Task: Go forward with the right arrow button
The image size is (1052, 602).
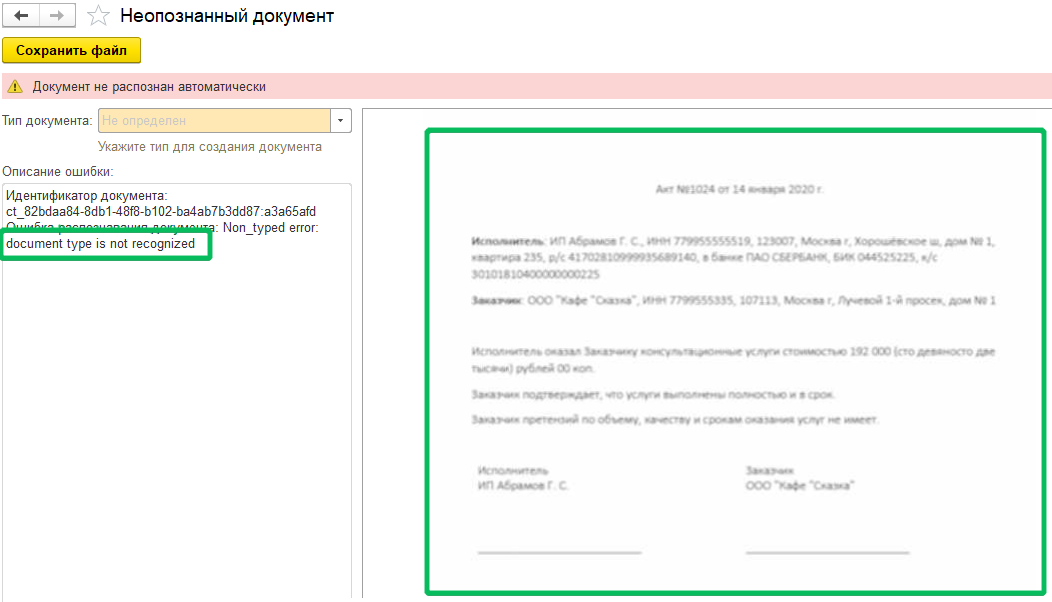Action: [58, 15]
